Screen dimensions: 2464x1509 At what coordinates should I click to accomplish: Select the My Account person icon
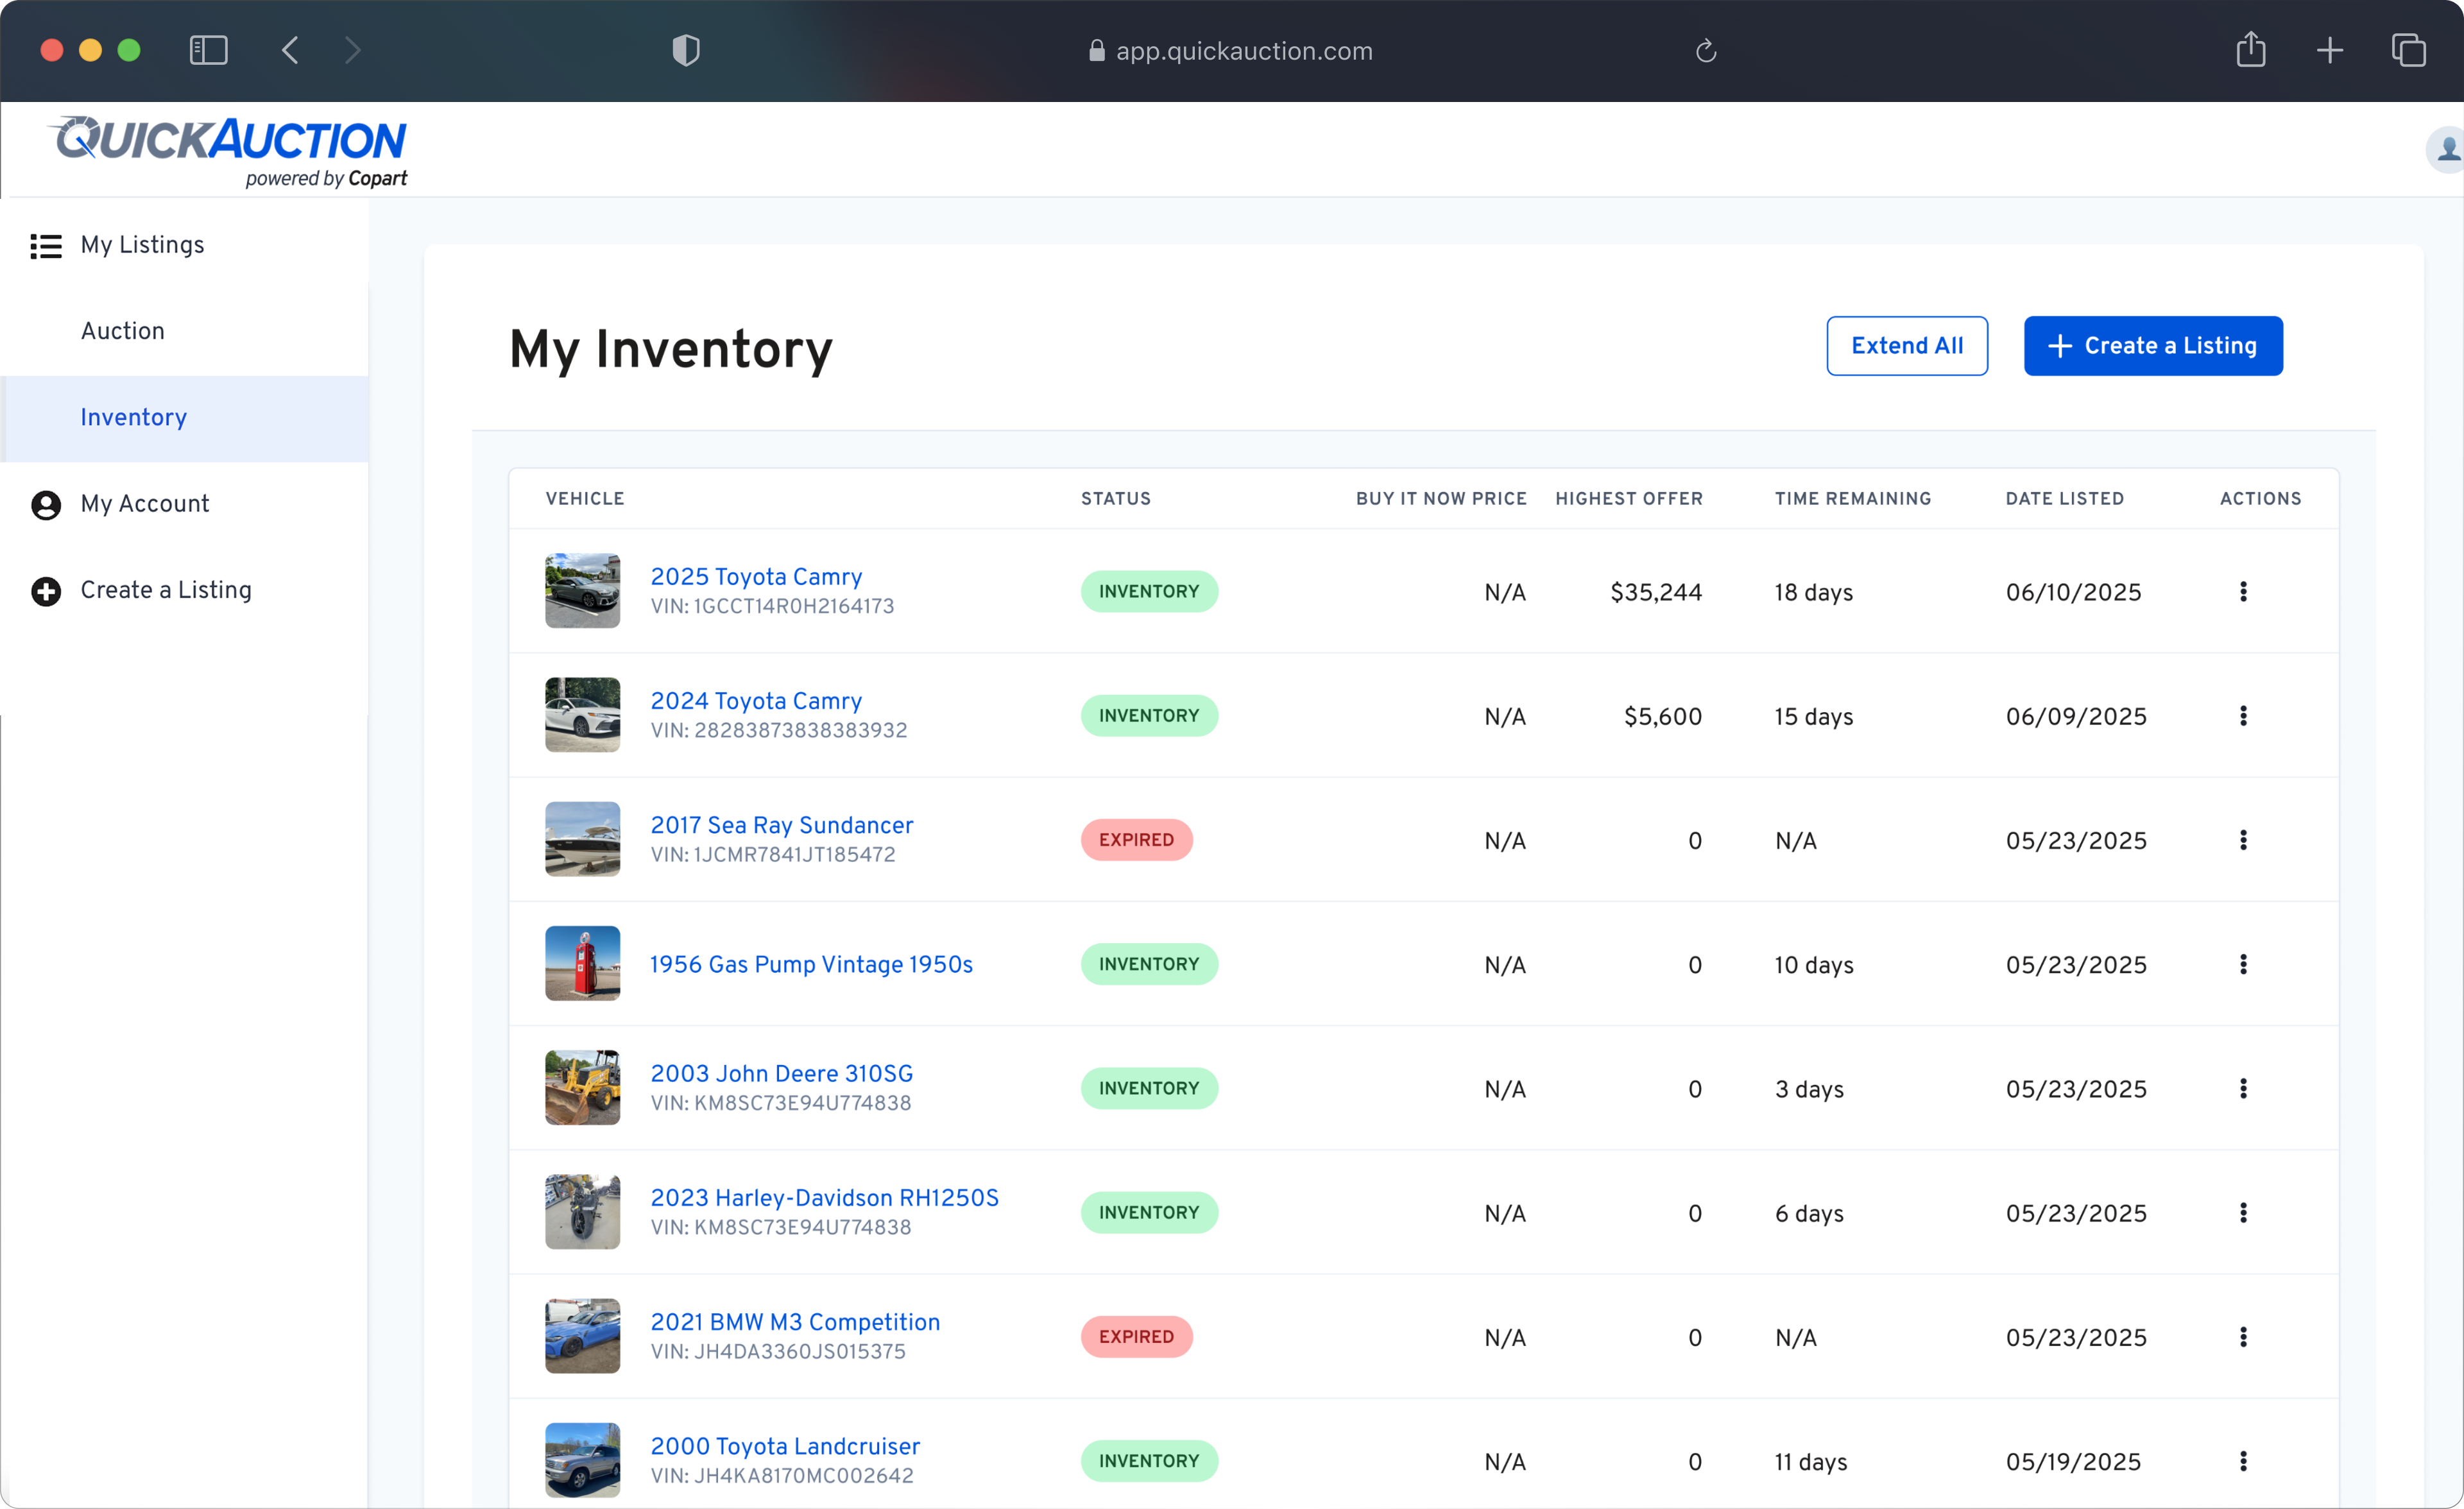tap(45, 504)
